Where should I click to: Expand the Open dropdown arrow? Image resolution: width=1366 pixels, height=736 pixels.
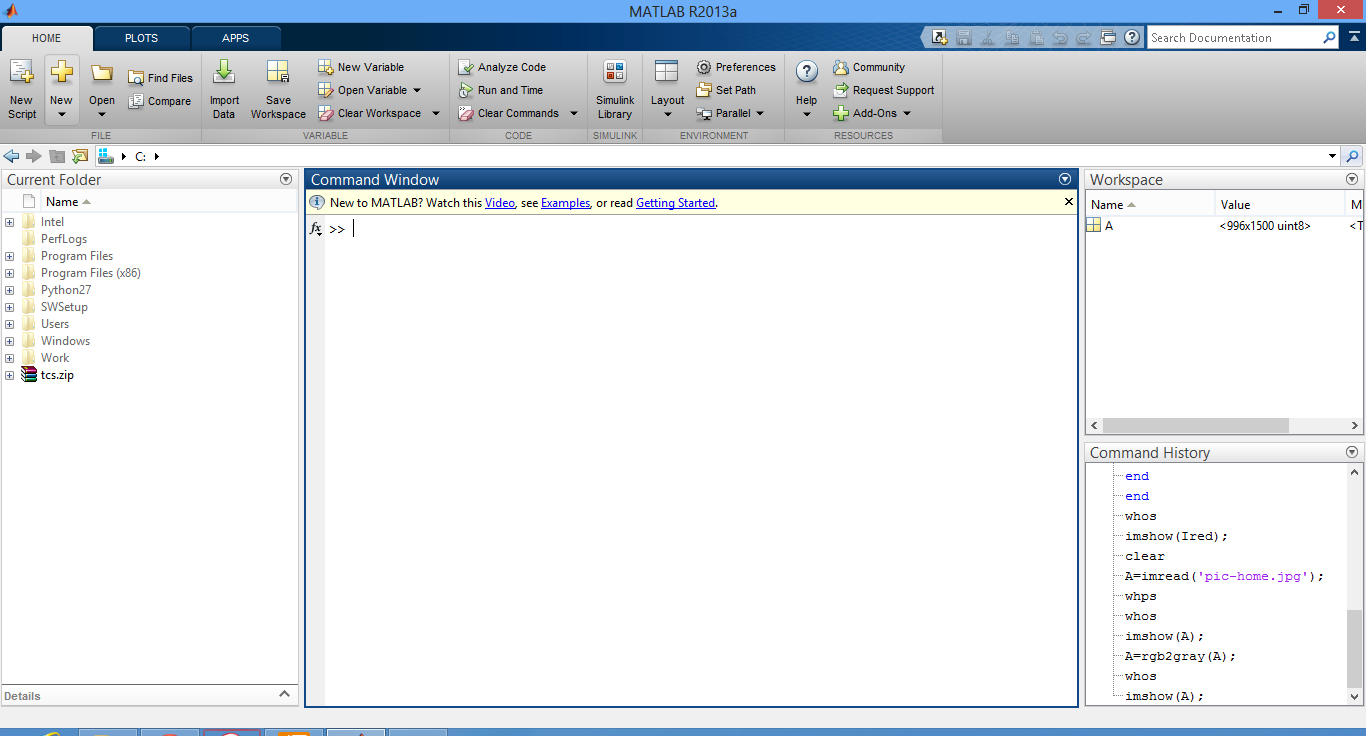(102, 114)
